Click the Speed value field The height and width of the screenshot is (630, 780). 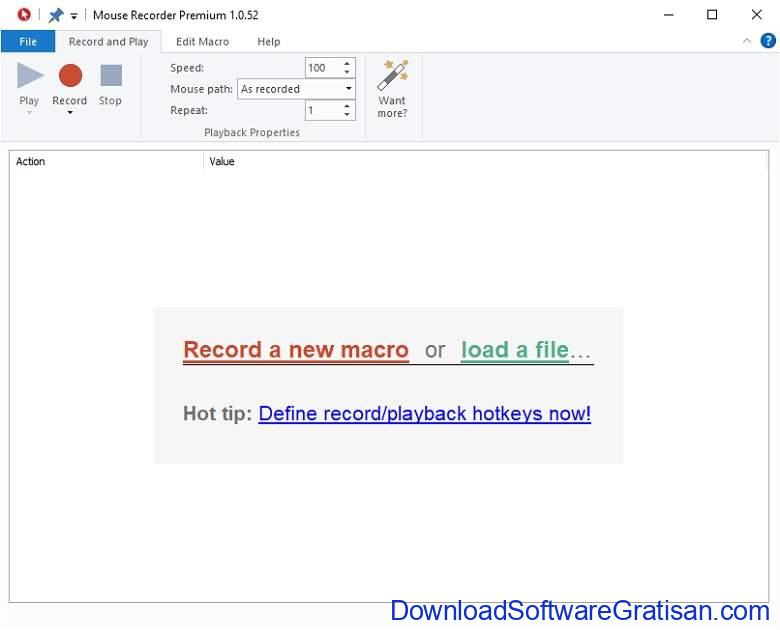click(x=323, y=68)
